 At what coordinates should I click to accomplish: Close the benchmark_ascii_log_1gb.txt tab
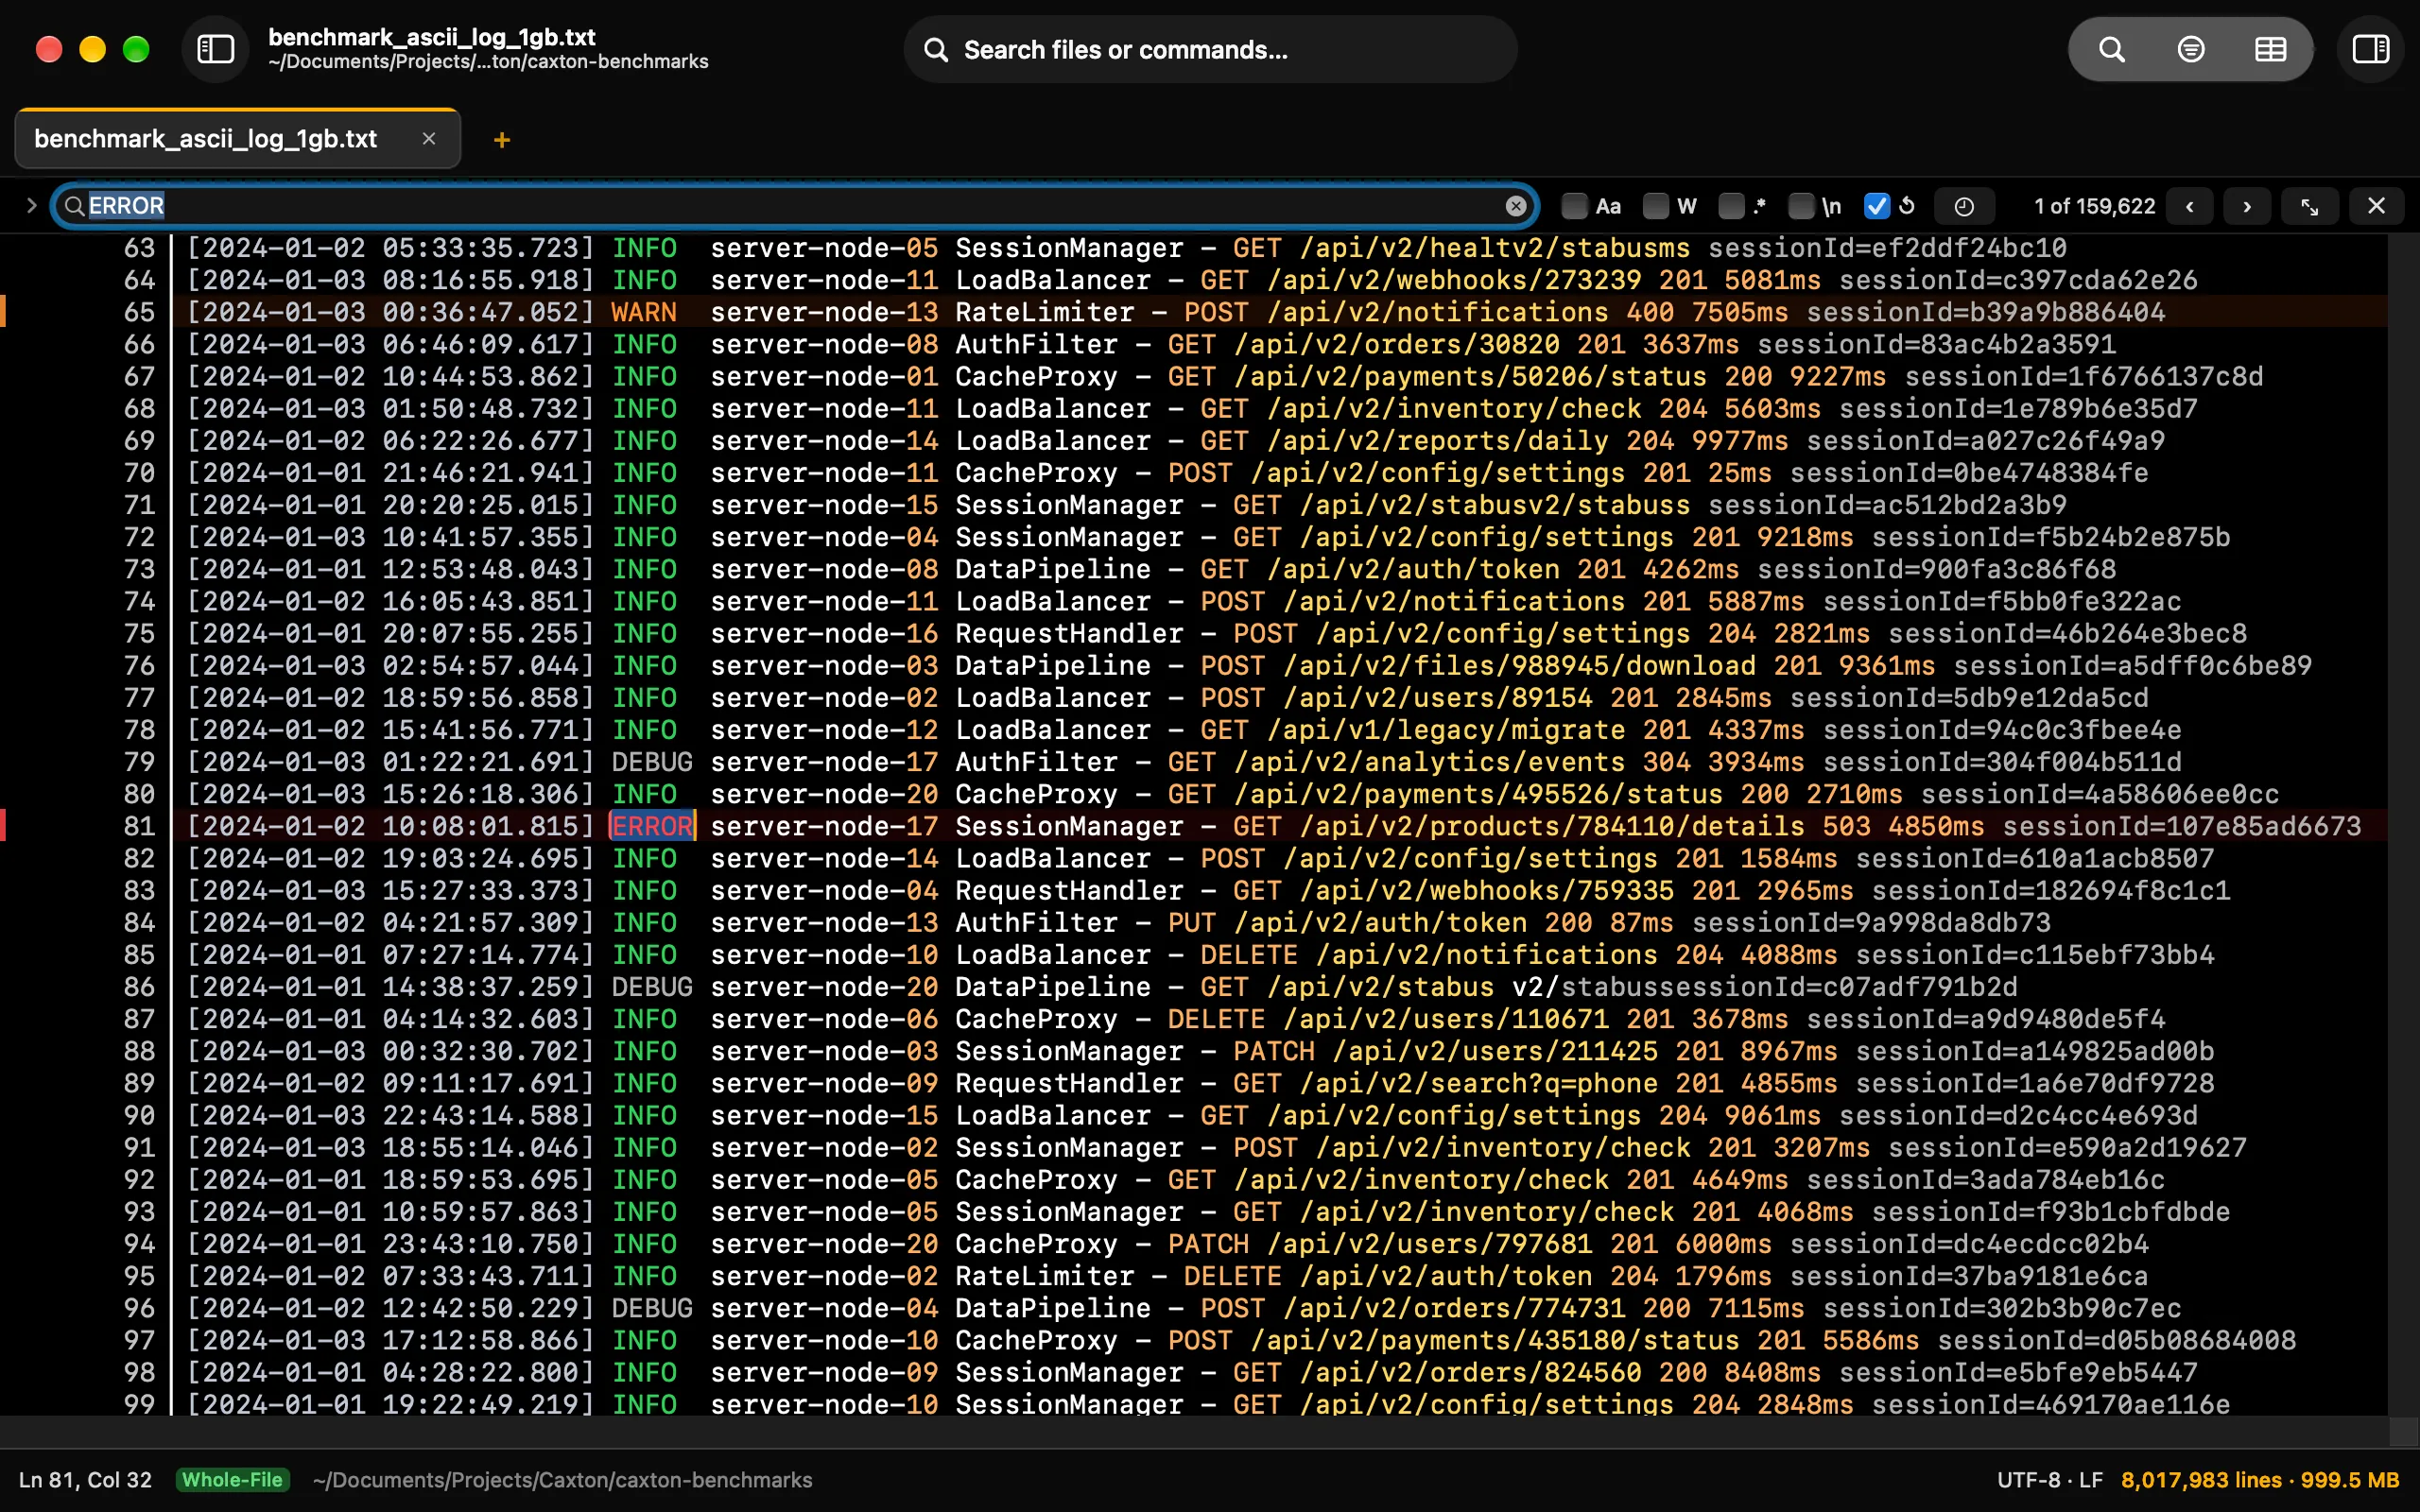click(x=429, y=139)
